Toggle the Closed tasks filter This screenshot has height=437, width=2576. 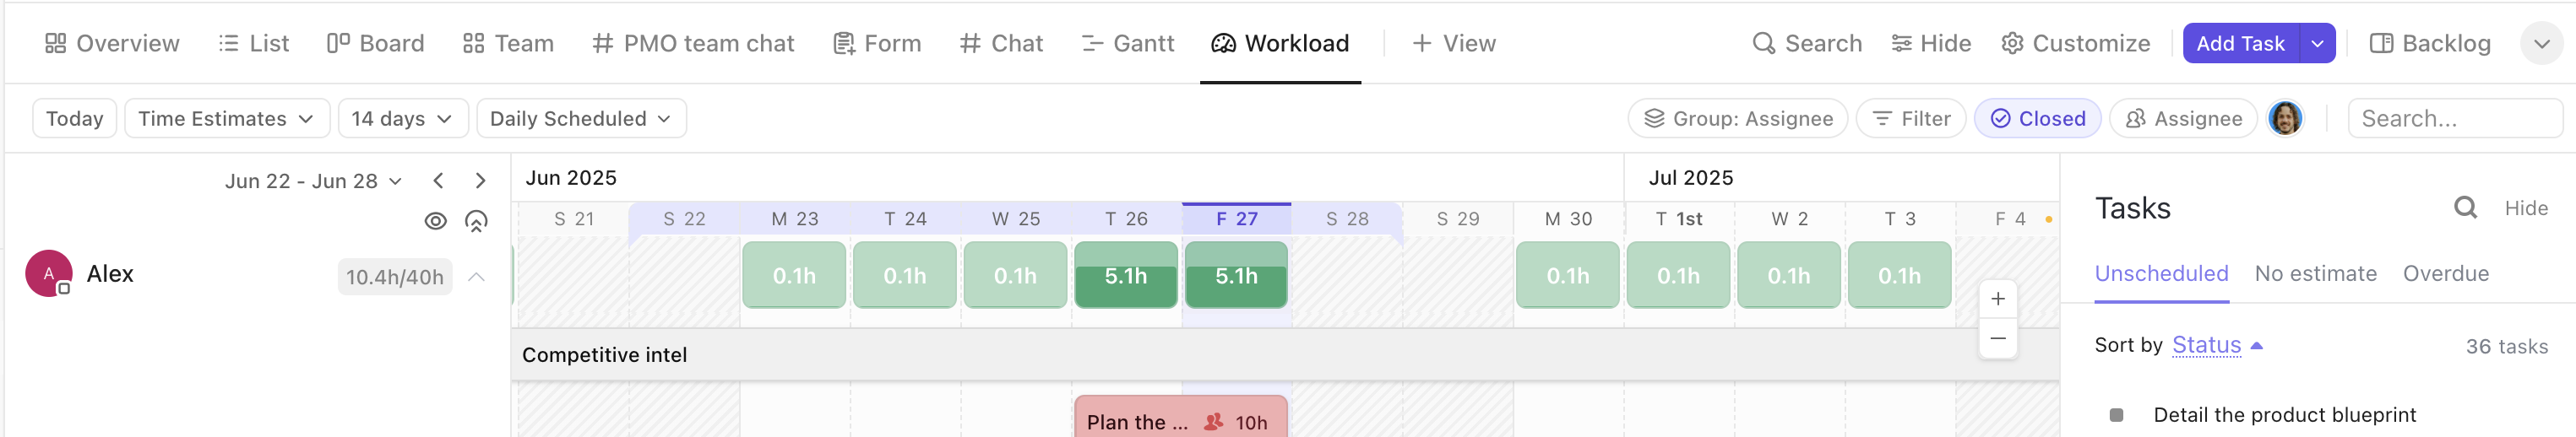[x=2037, y=119]
